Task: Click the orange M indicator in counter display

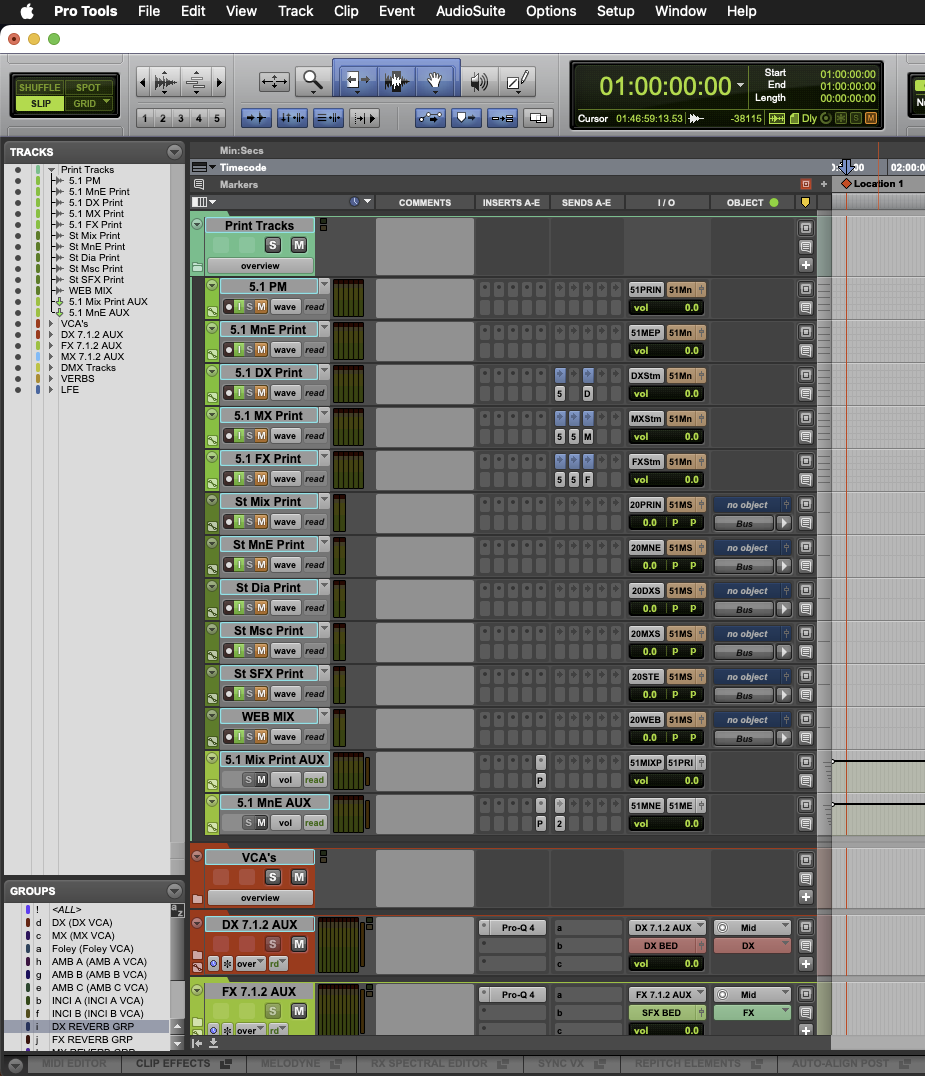Action: [x=871, y=118]
